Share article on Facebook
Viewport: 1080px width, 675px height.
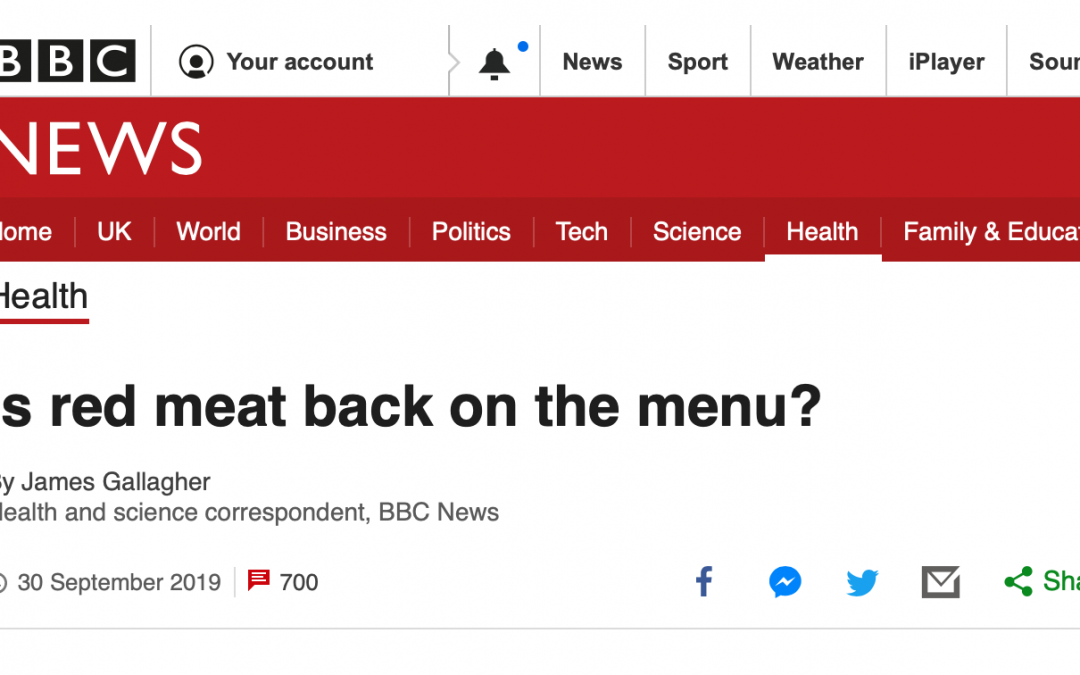704,581
